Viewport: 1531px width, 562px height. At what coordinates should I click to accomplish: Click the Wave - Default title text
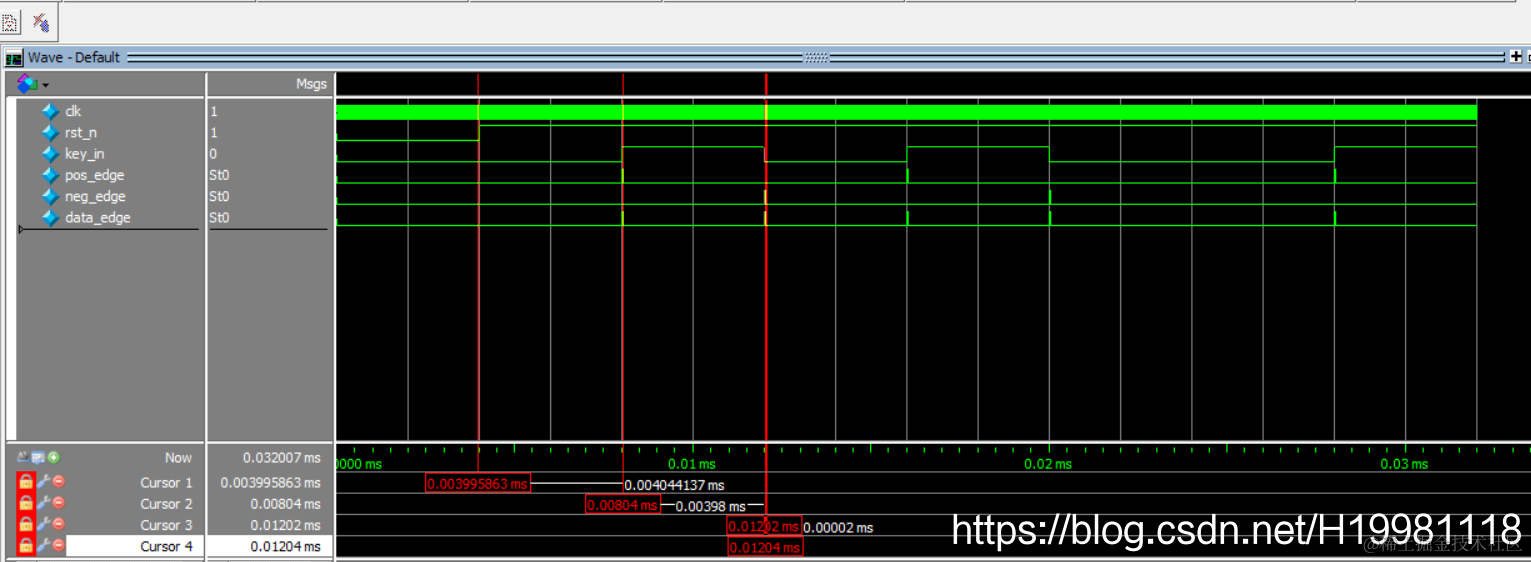74,57
